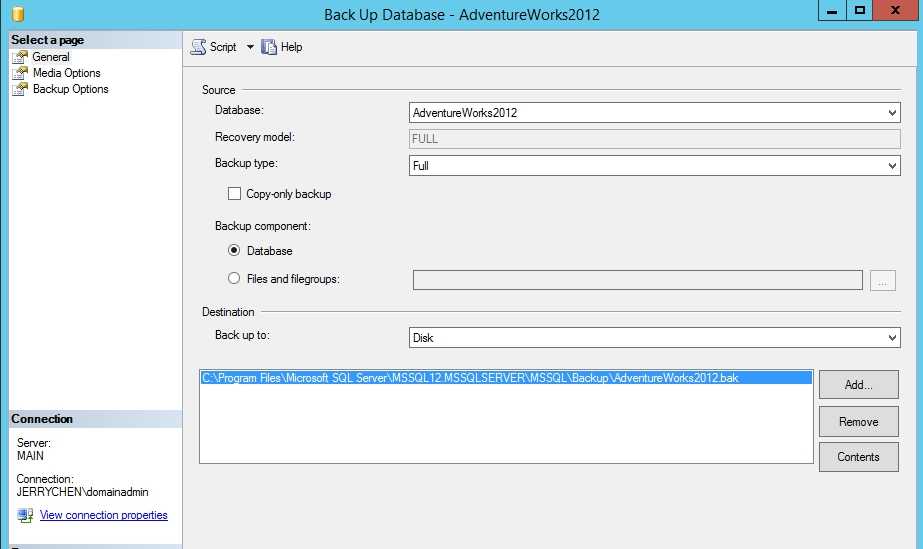923x549 pixels.
Task: Maximize the Back Up Database window
Action: click(x=859, y=11)
